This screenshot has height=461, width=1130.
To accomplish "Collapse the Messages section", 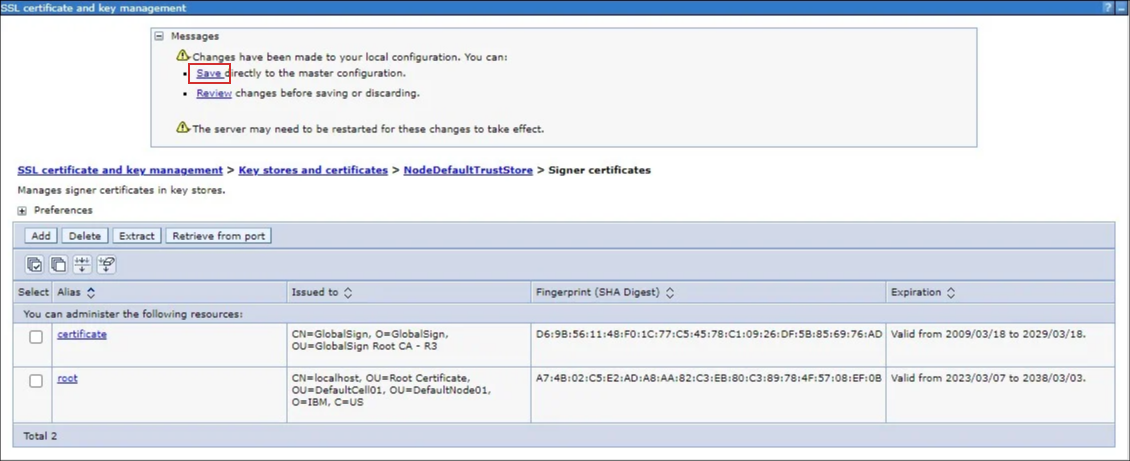I will coord(160,36).
